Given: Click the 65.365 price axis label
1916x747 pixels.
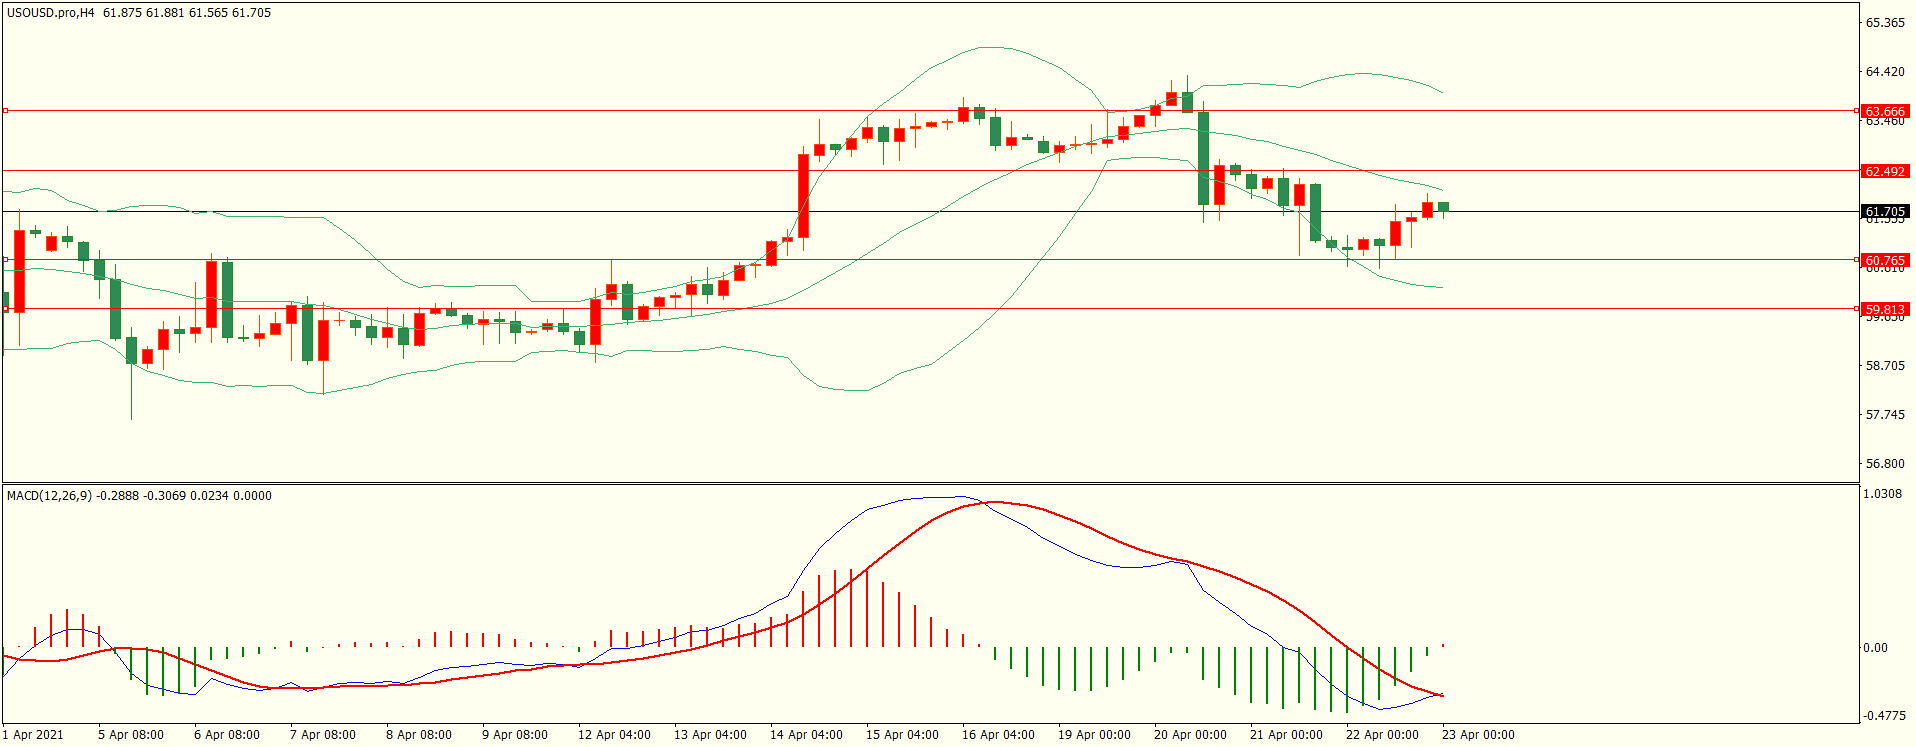Looking at the screenshot, I should coord(1885,23).
